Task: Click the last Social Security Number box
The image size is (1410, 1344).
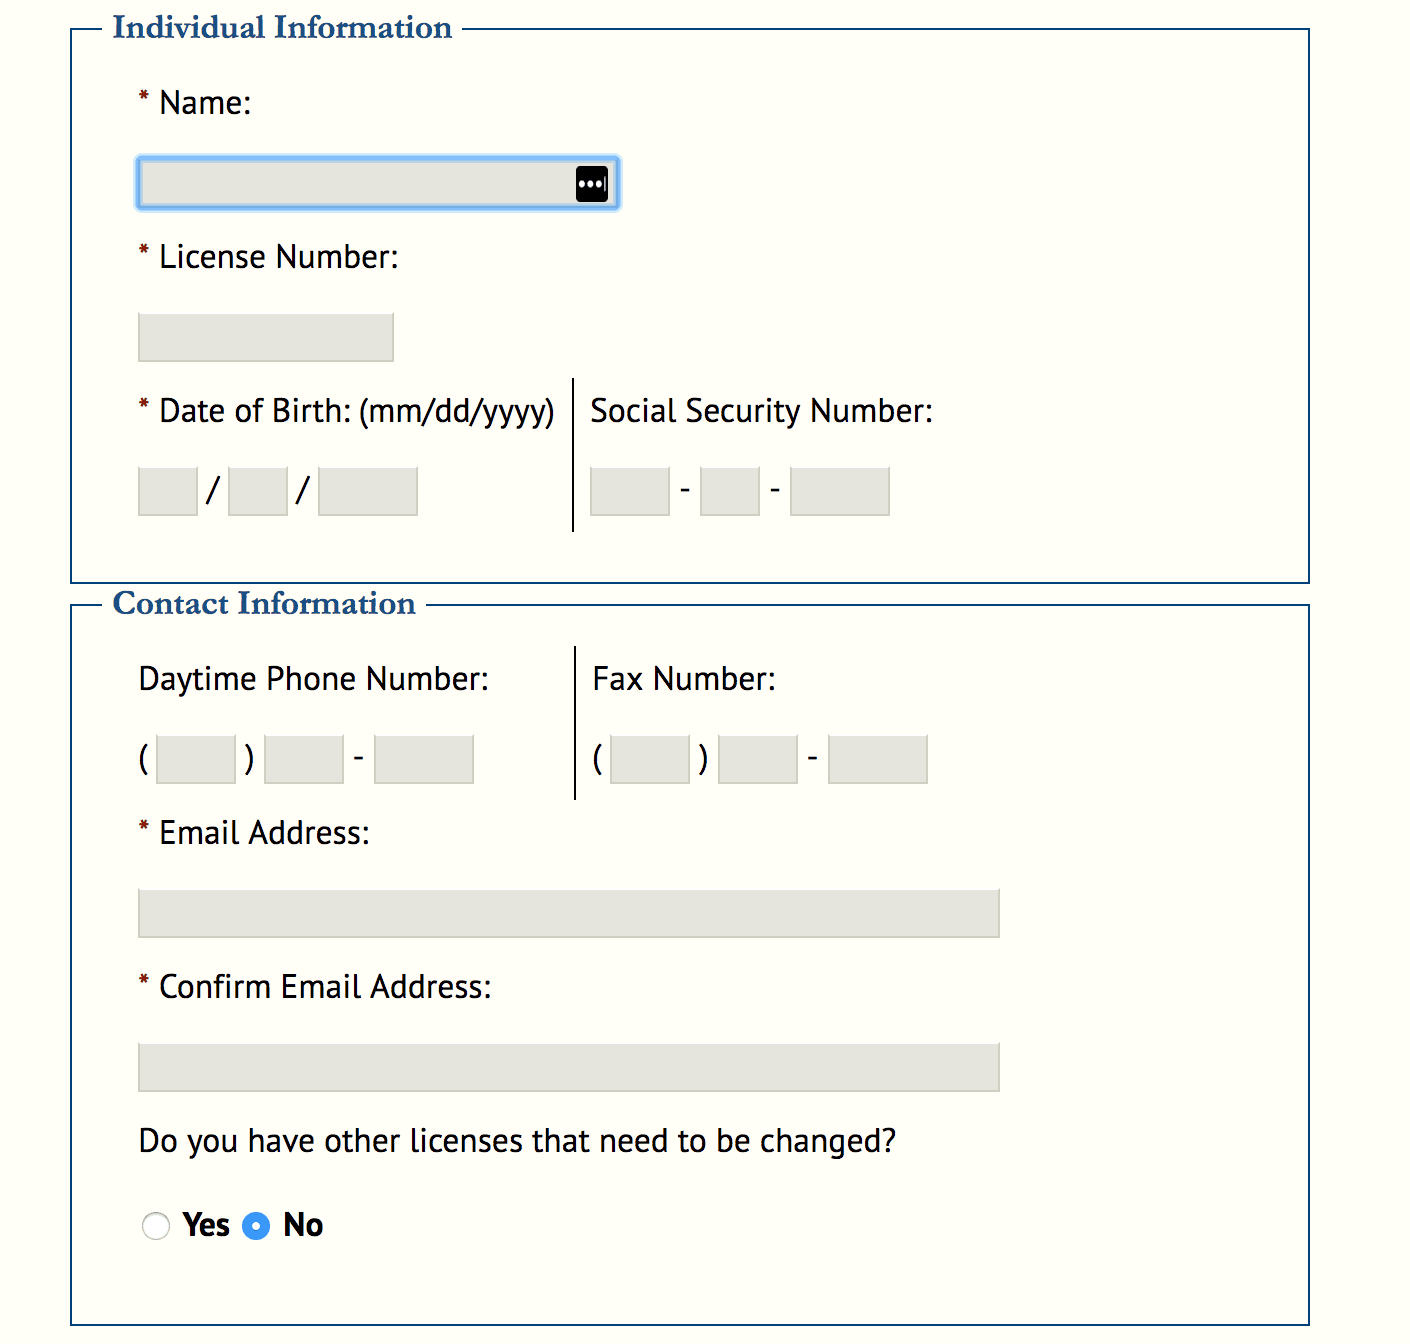Action: point(840,491)
